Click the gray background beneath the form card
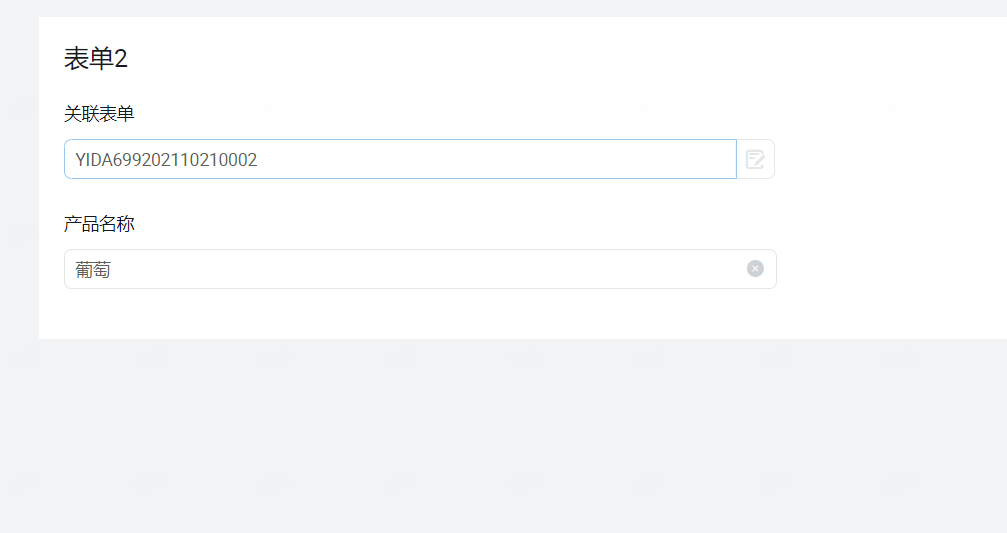 click(x=504, y=437)
